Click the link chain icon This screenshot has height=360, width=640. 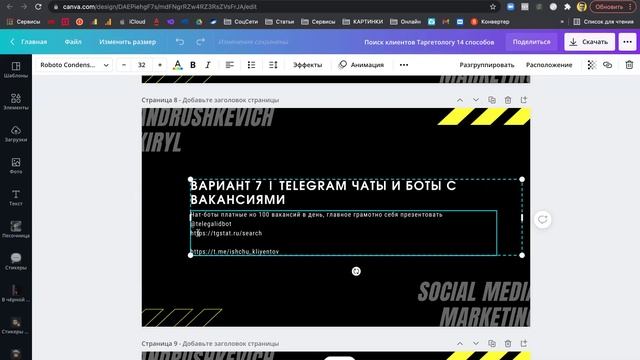(x=607, y=65)
